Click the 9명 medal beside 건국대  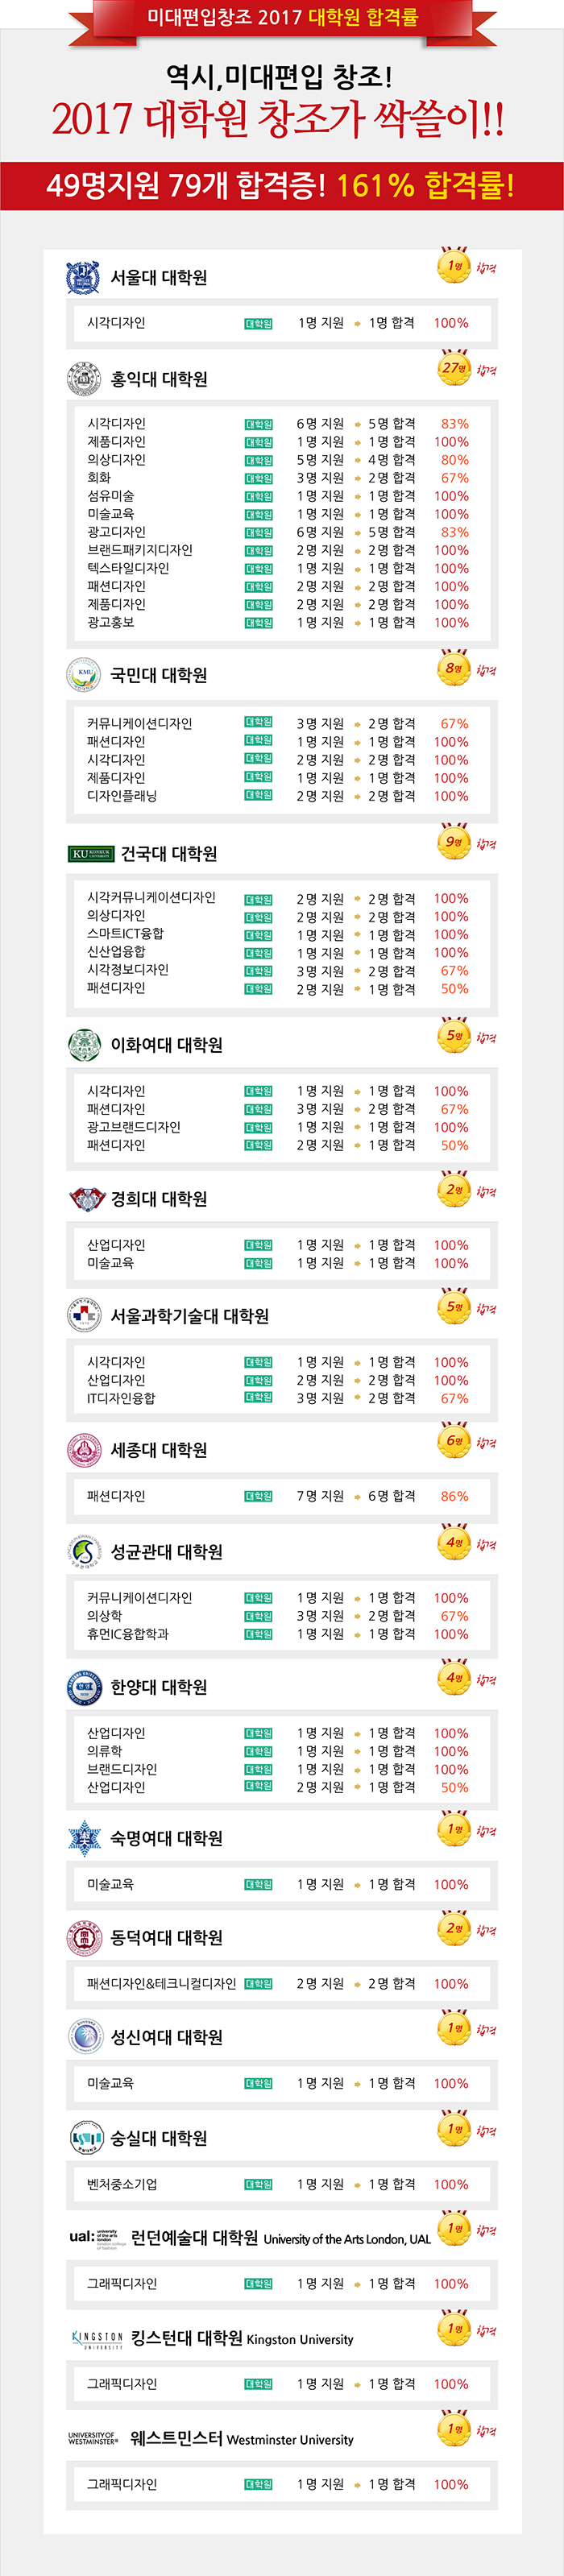454,842
